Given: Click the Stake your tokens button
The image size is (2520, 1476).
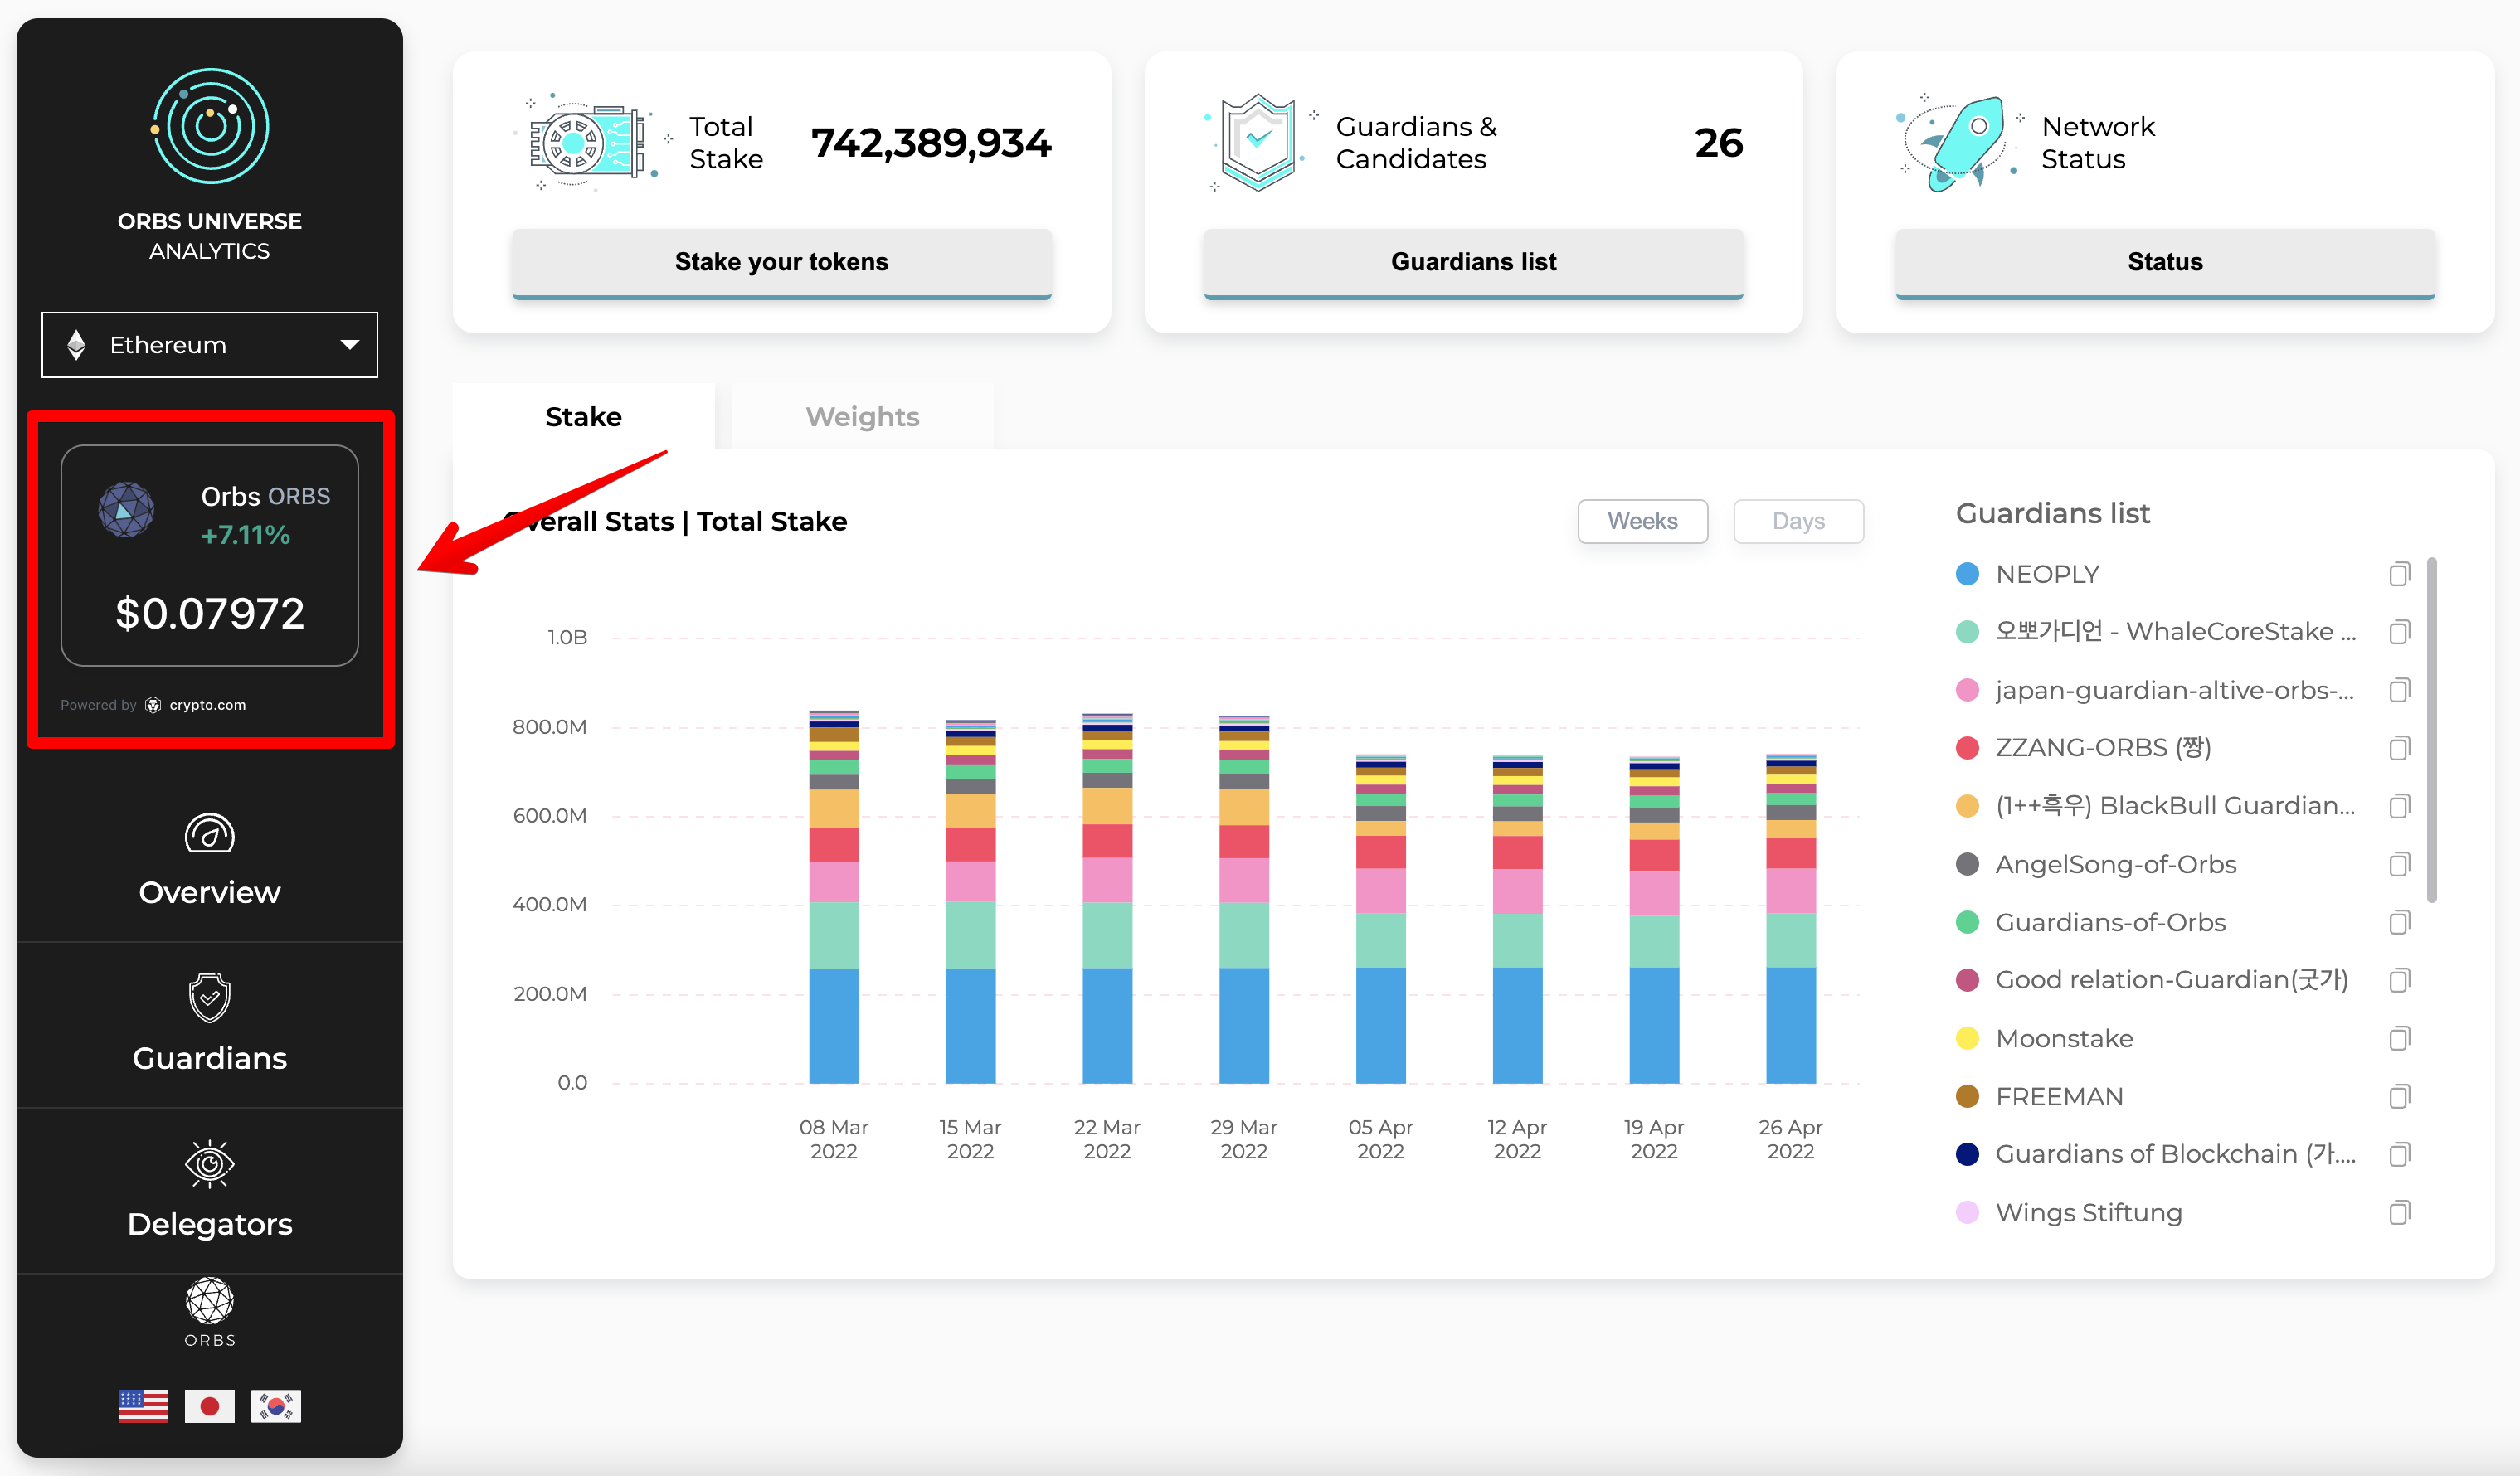Looking at the screenshot, I should (781, 262).
